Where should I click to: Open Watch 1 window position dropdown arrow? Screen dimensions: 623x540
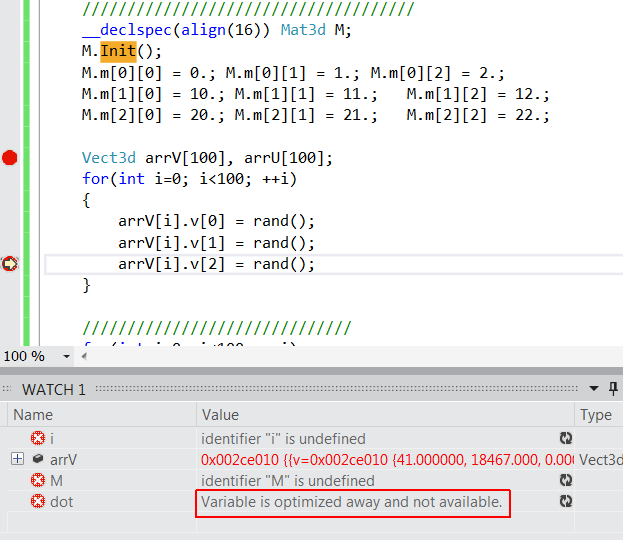[x=594, y=388]
